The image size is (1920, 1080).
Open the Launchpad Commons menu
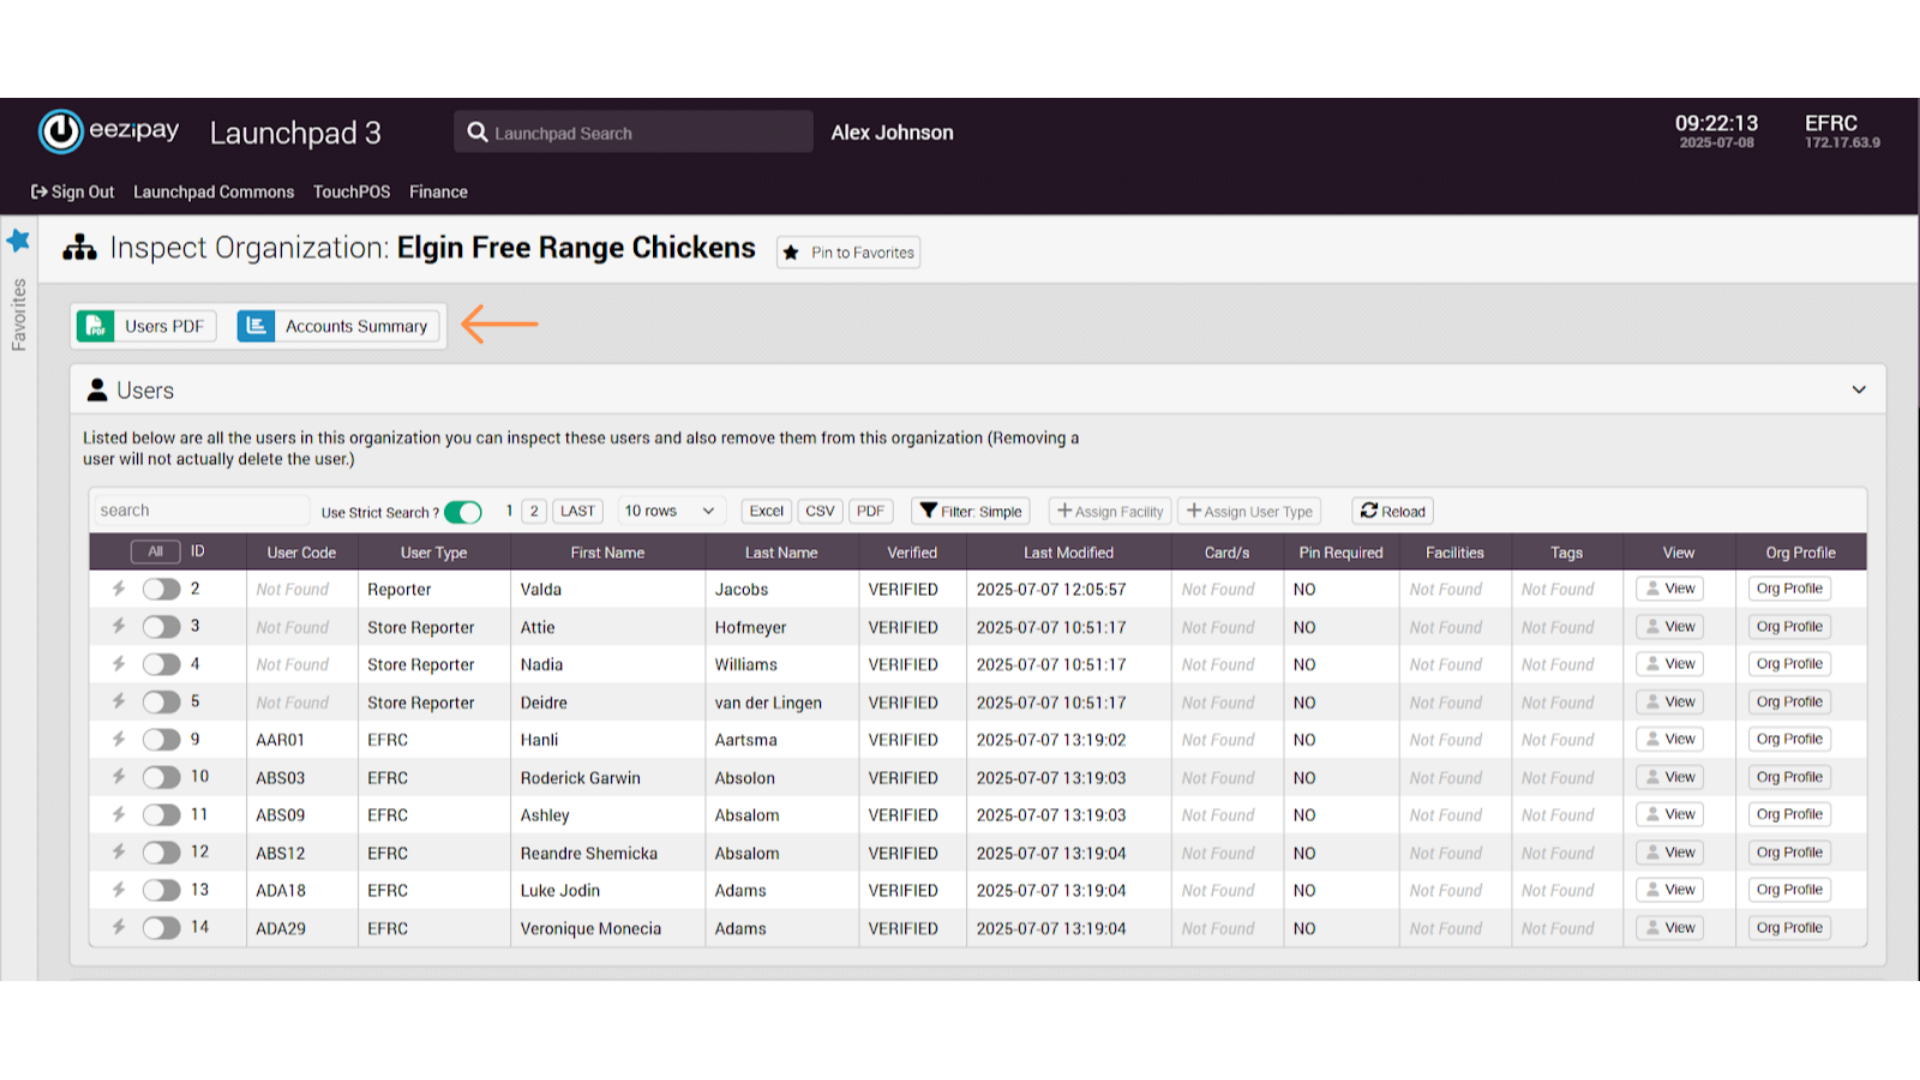tap(214, 192)
